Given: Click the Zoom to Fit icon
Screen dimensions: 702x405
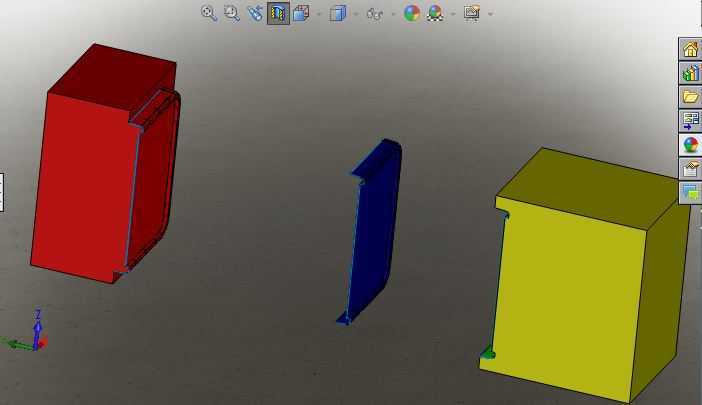Looking at the screenshot, I should click(x=209, y=13).
